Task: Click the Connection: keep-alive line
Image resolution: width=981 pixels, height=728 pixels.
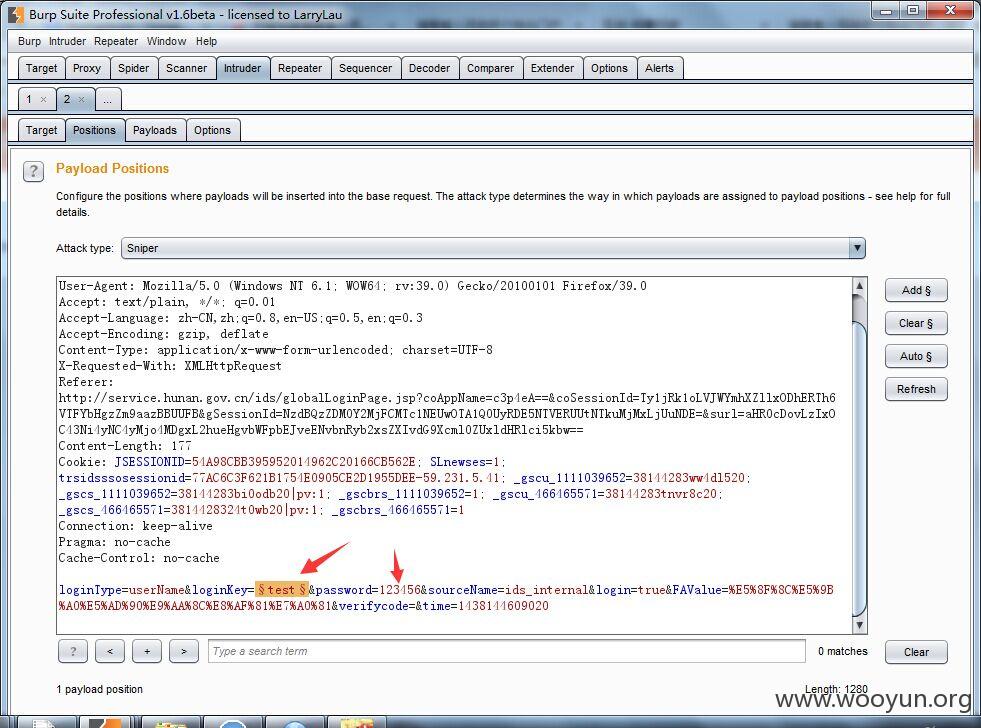Action: point(135,526)
